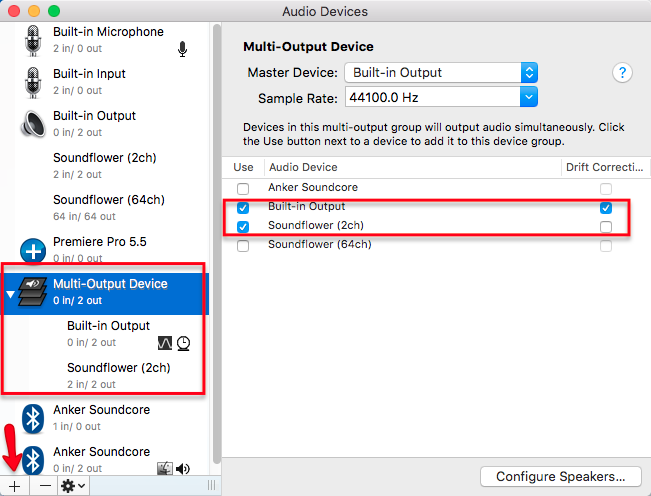
Task: Select the Built-in Microphone label
Action: [108, 32]
